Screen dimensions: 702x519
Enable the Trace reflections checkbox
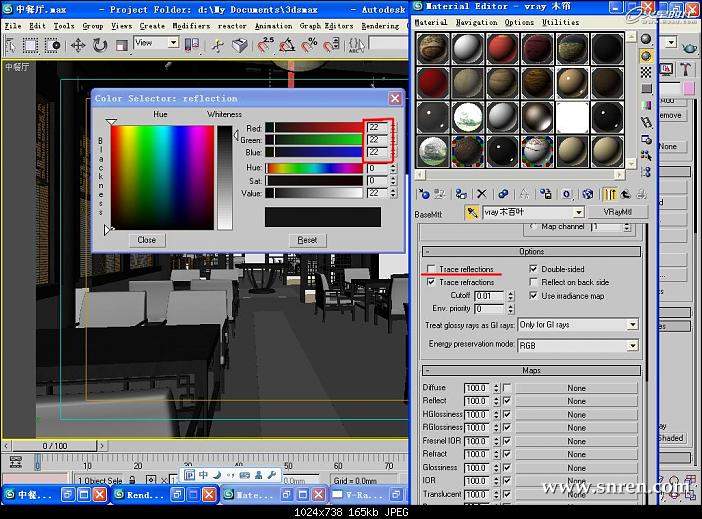(x=431, y=270)
